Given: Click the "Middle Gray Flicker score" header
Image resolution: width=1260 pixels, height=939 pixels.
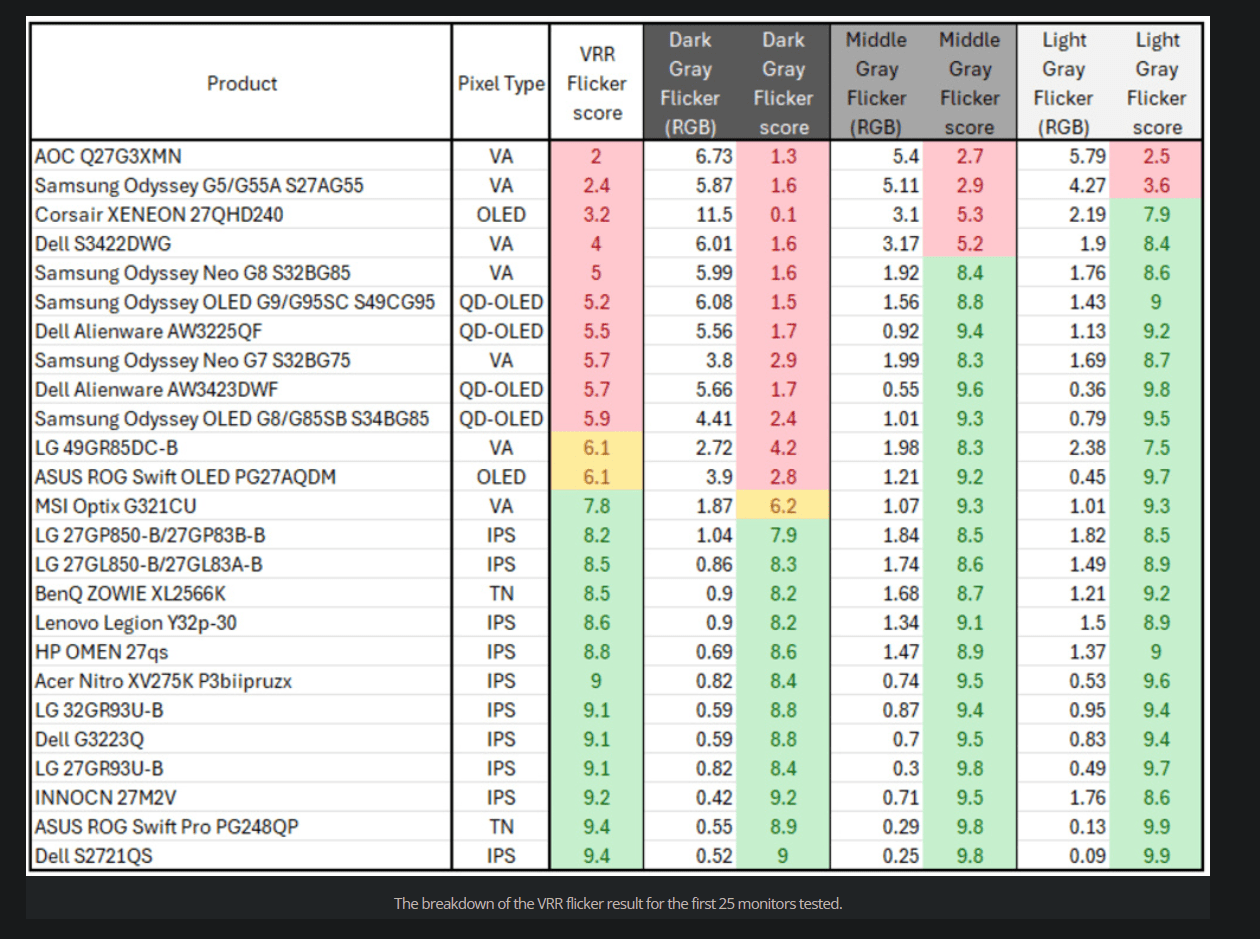Looking at the screenshot, I should point(969,83).
